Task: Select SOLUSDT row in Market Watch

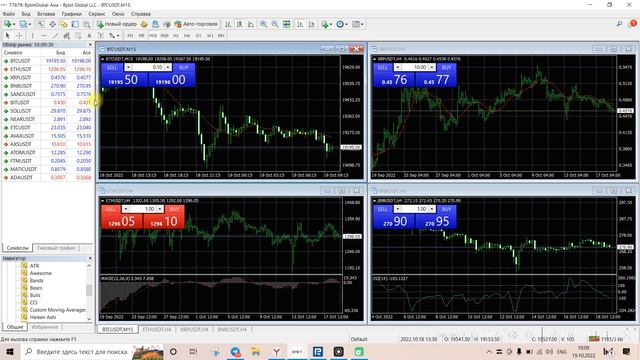Action: tap(47, 111)
